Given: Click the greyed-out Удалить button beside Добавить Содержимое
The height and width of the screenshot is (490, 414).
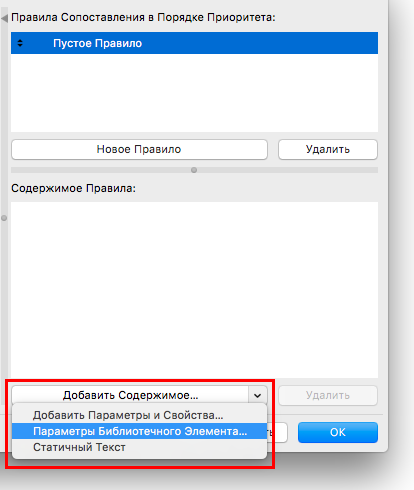Looking at the screenshot, I should click(x=328, y=395).
